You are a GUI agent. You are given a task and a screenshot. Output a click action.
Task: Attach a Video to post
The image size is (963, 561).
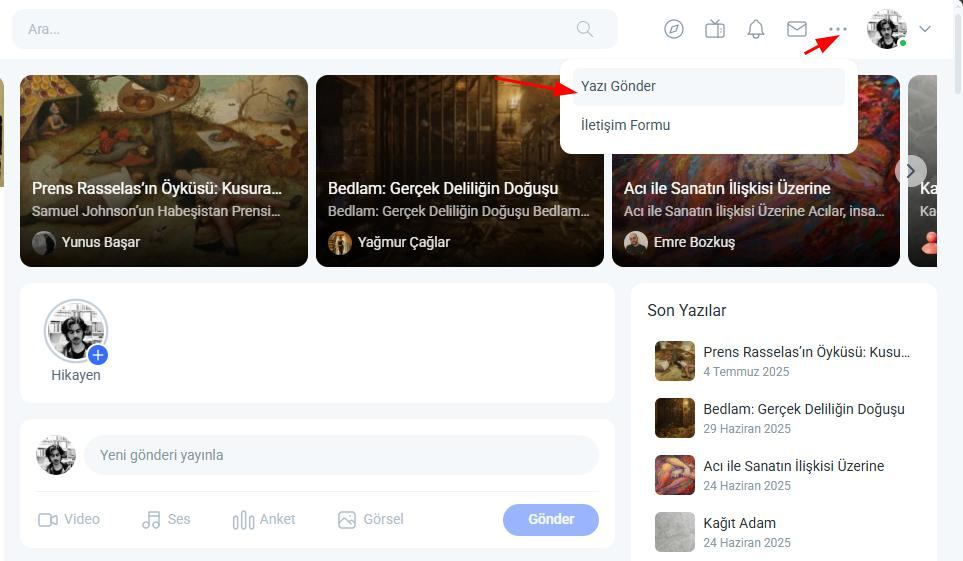pos(69,519)
